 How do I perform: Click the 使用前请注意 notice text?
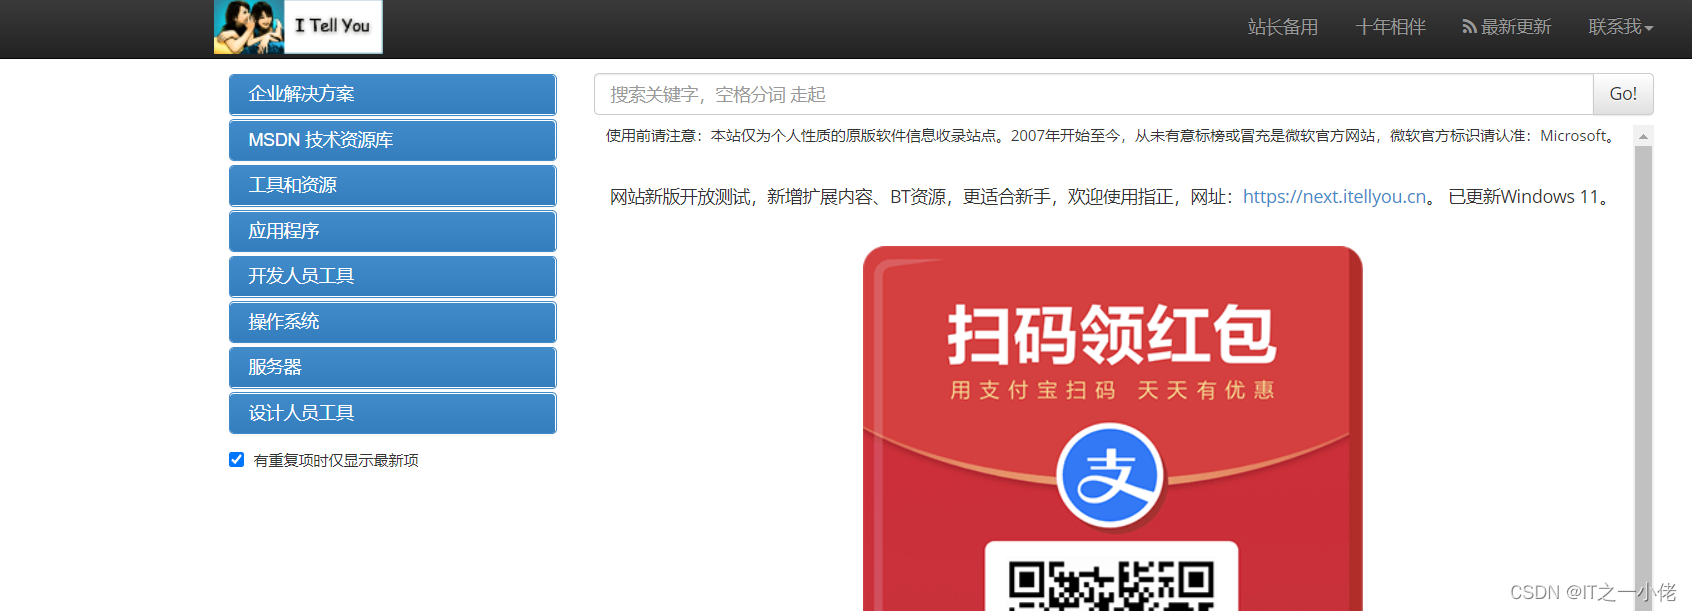(x=1112, y=136)
